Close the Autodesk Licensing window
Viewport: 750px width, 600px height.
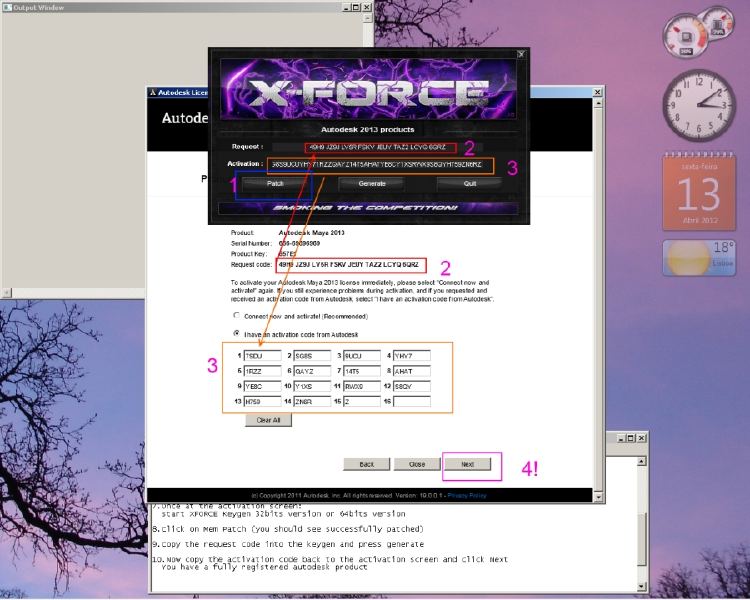coord(597,92)
